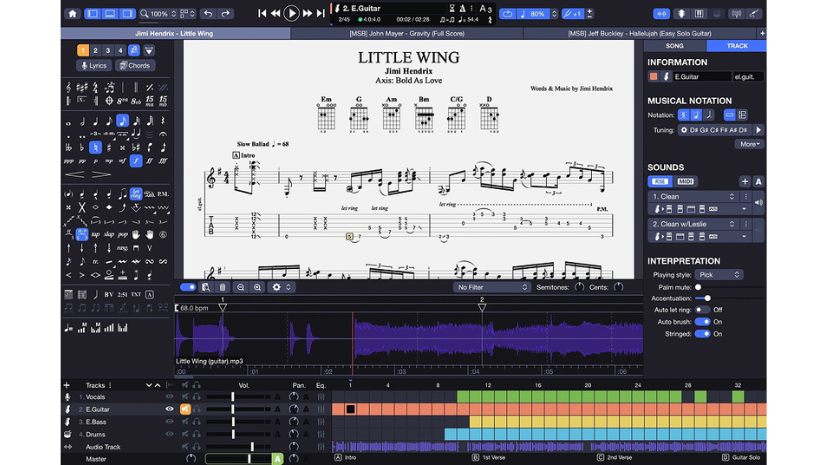Click the trash icon in audio toolbar
827x465 pixels.
point(222,287)
